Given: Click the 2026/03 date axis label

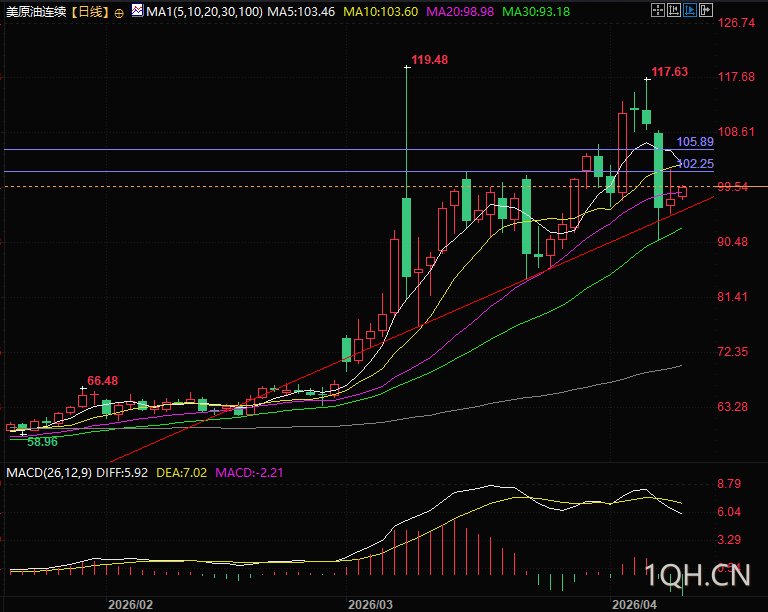Looking at the screenshot, I should coord(371,604).
